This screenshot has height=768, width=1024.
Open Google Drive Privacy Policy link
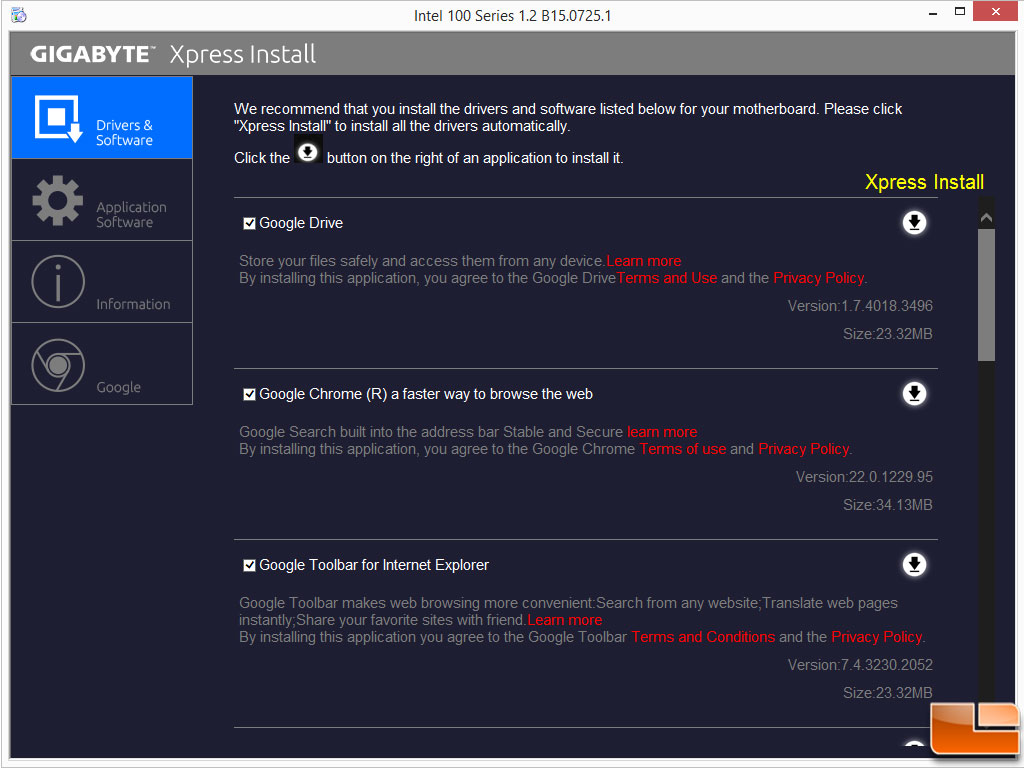coord(819,278)
